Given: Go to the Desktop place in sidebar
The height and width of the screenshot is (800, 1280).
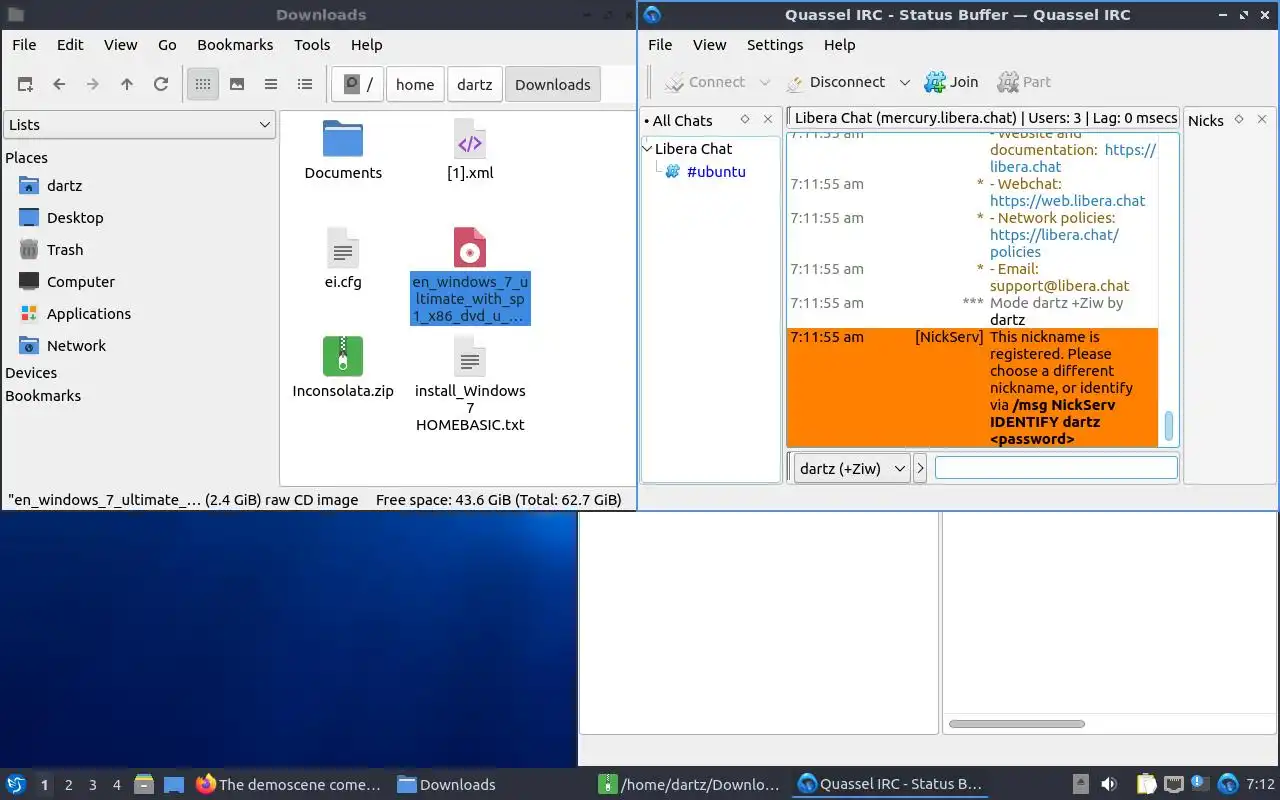Looking at the screenshot, I should 75,218.
